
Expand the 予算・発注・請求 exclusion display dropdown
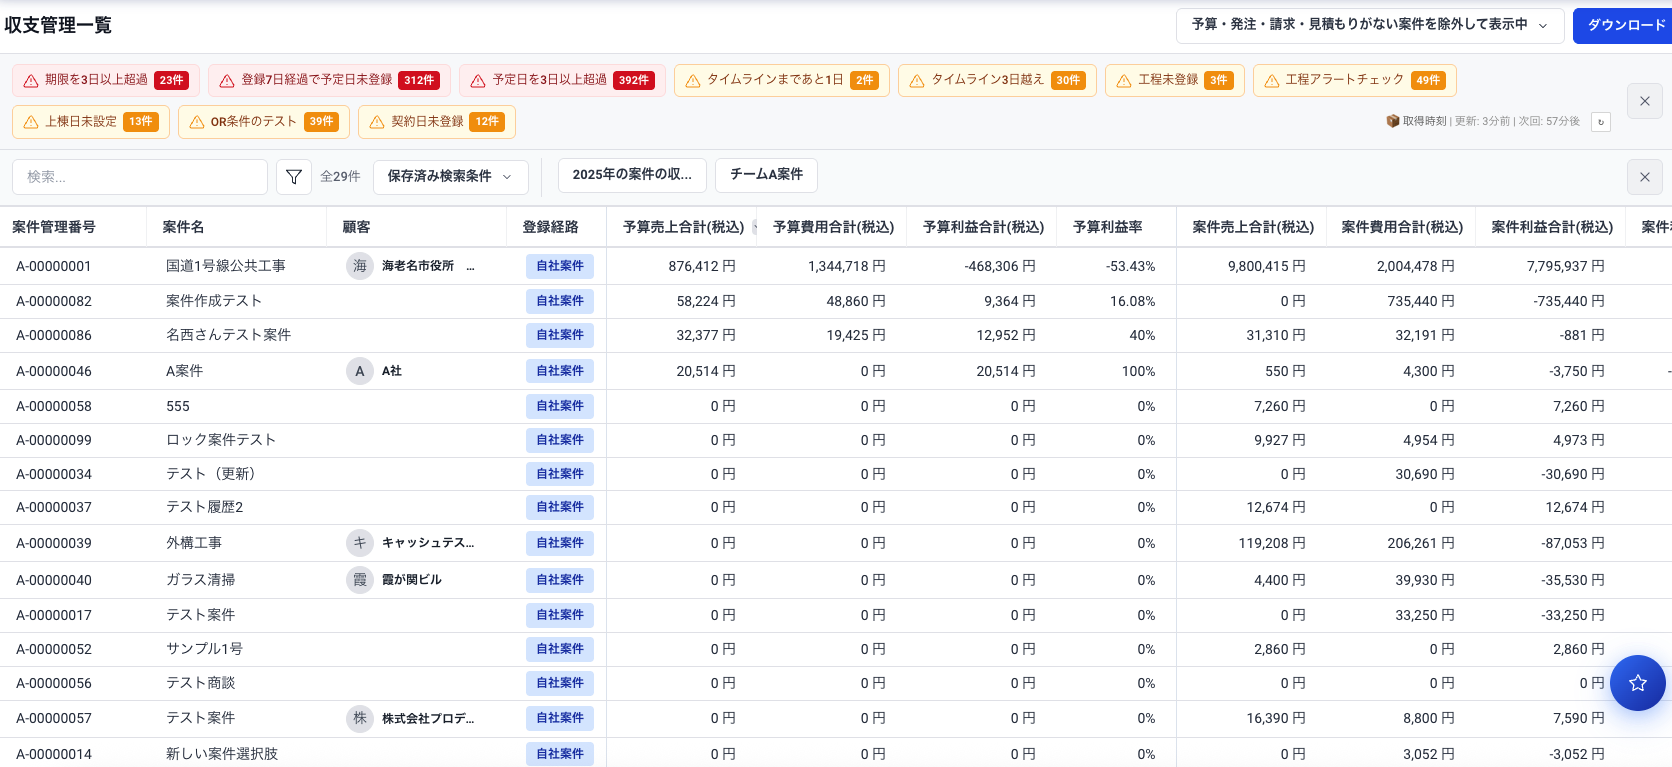[1369, 25]
